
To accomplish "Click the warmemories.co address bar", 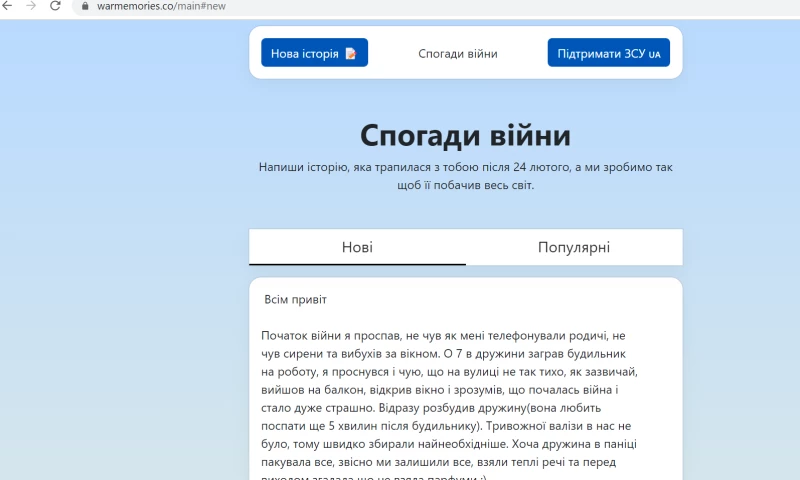I will pos(300,6).
